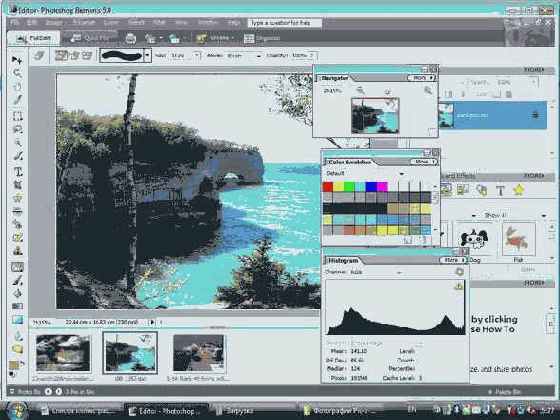Image resolution: width=560 pixels, height=420 pixels.
Task: Click MORE on the Layers palette header
Action: [534, 70]
